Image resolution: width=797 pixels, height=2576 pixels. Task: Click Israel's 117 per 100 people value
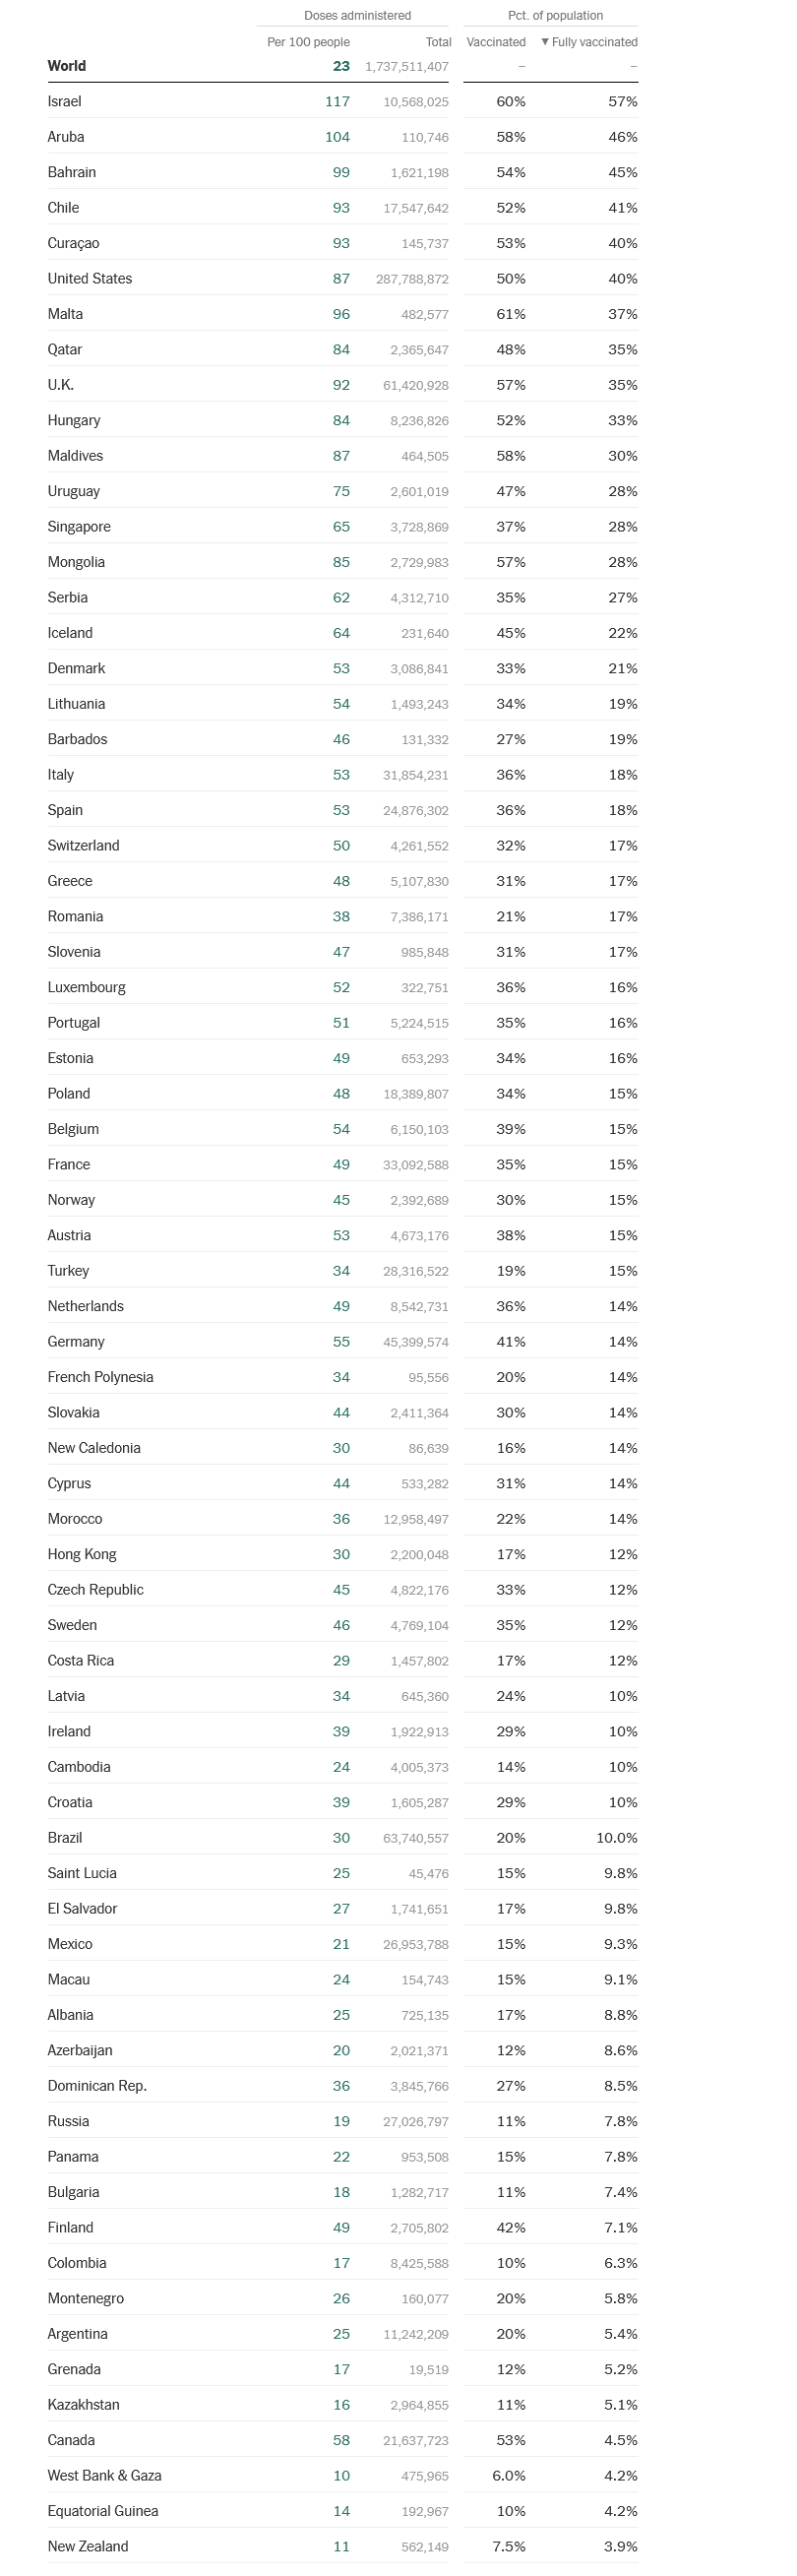pos(337,101)
